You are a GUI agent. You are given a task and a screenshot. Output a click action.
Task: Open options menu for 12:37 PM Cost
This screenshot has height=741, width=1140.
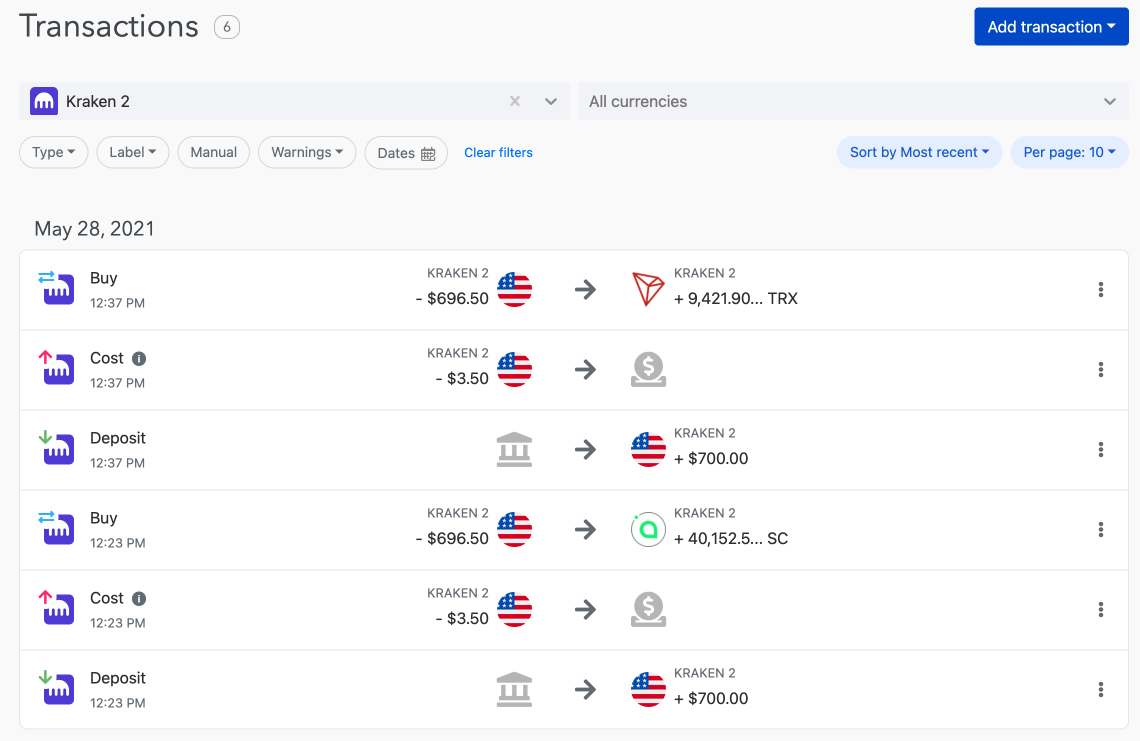tap(1101, 369)
